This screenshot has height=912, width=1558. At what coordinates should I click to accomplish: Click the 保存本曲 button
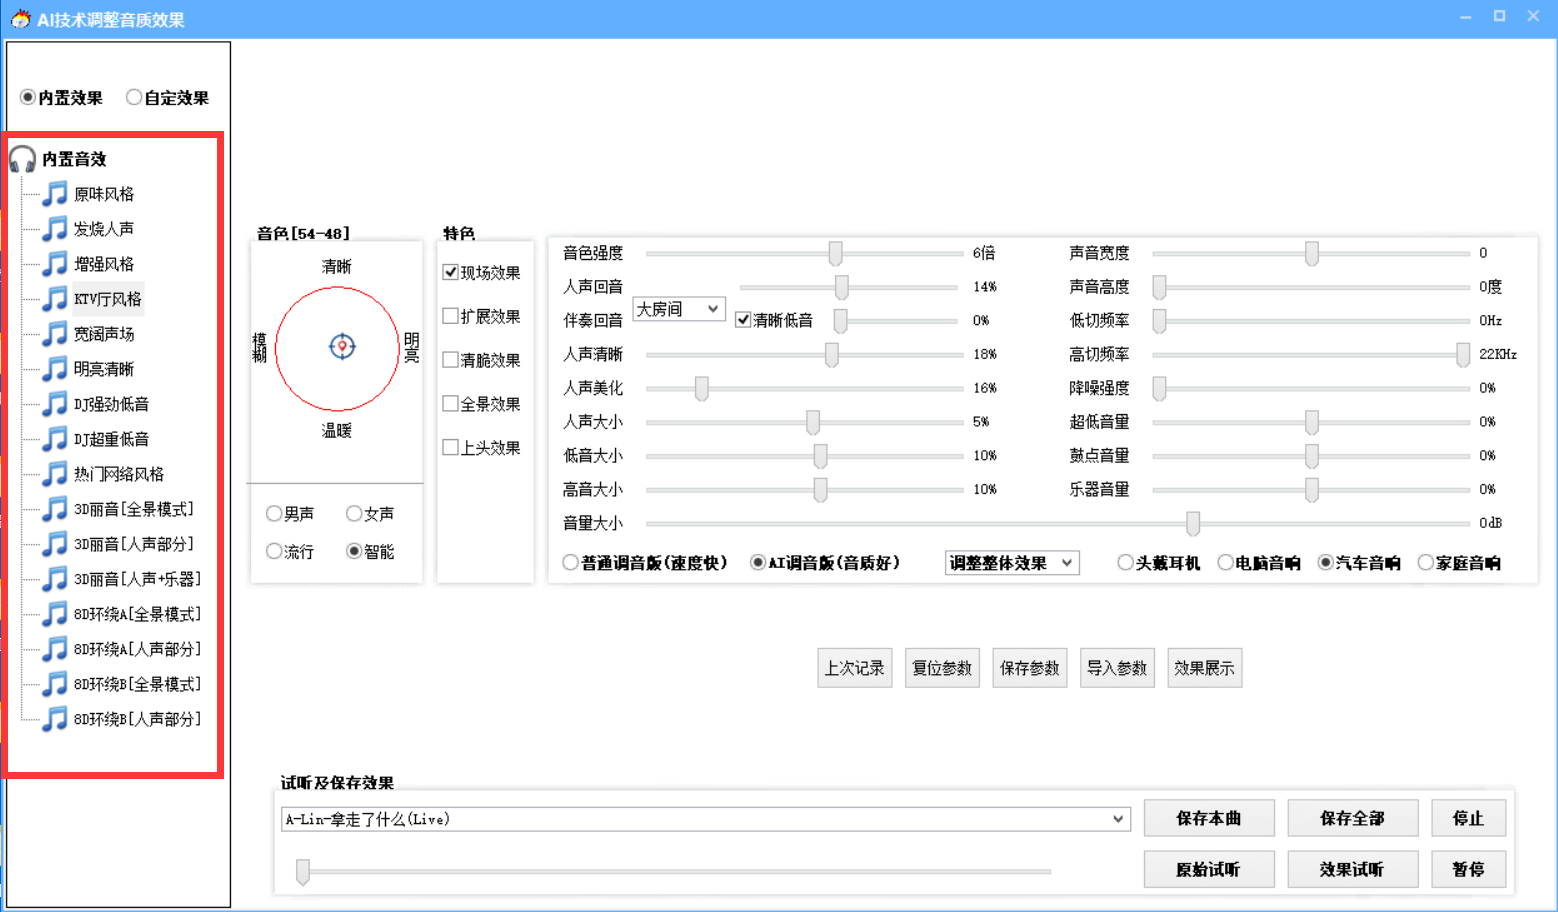[x=1209, y=818]
